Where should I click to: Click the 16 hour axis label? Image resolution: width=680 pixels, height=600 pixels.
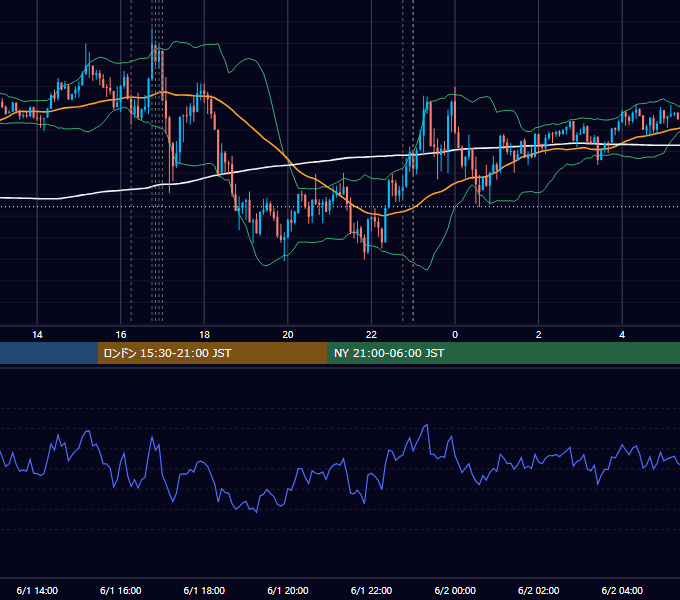(x=121, y=335)
